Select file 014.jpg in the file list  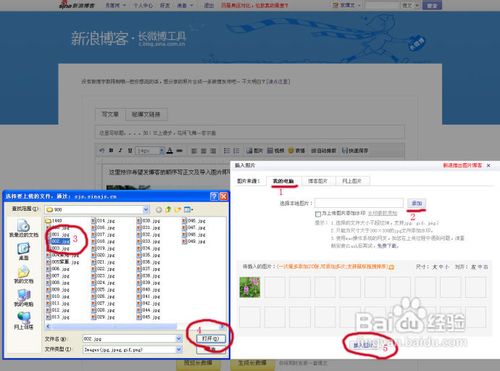tap(103, 221)
